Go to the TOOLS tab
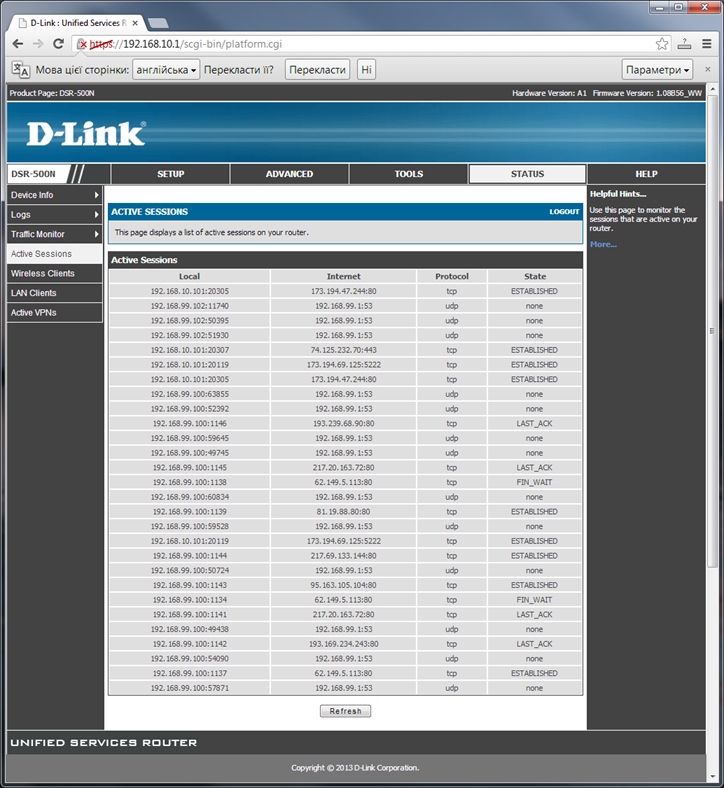724x788 pixels. point(408,174)
